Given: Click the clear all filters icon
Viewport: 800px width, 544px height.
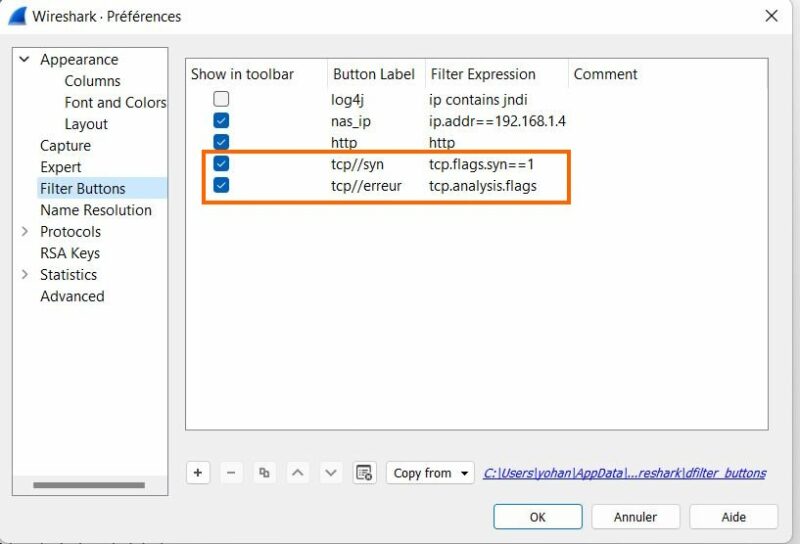Looking at the screenshot, I should pyautogui.click(x=364, y=473).
